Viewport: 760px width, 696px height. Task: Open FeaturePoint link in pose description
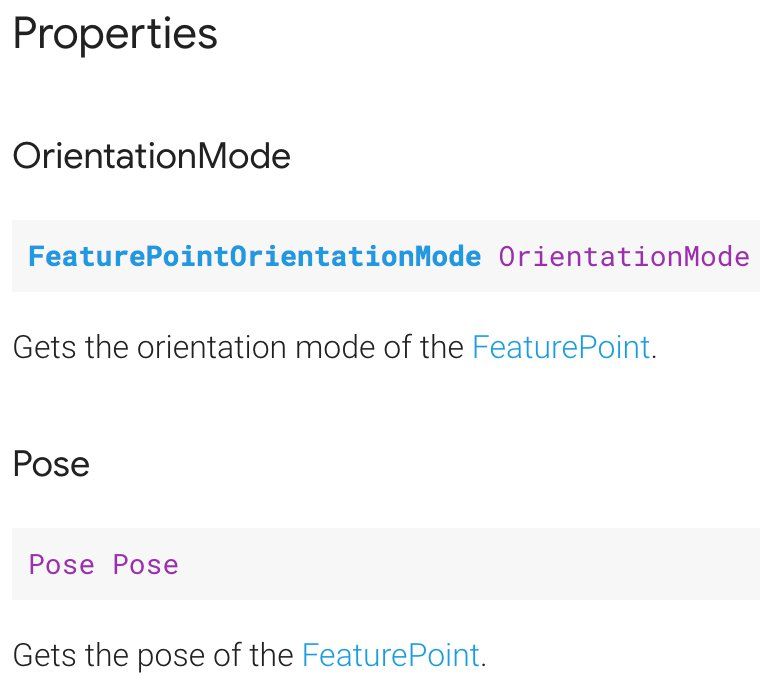point(391,655)
